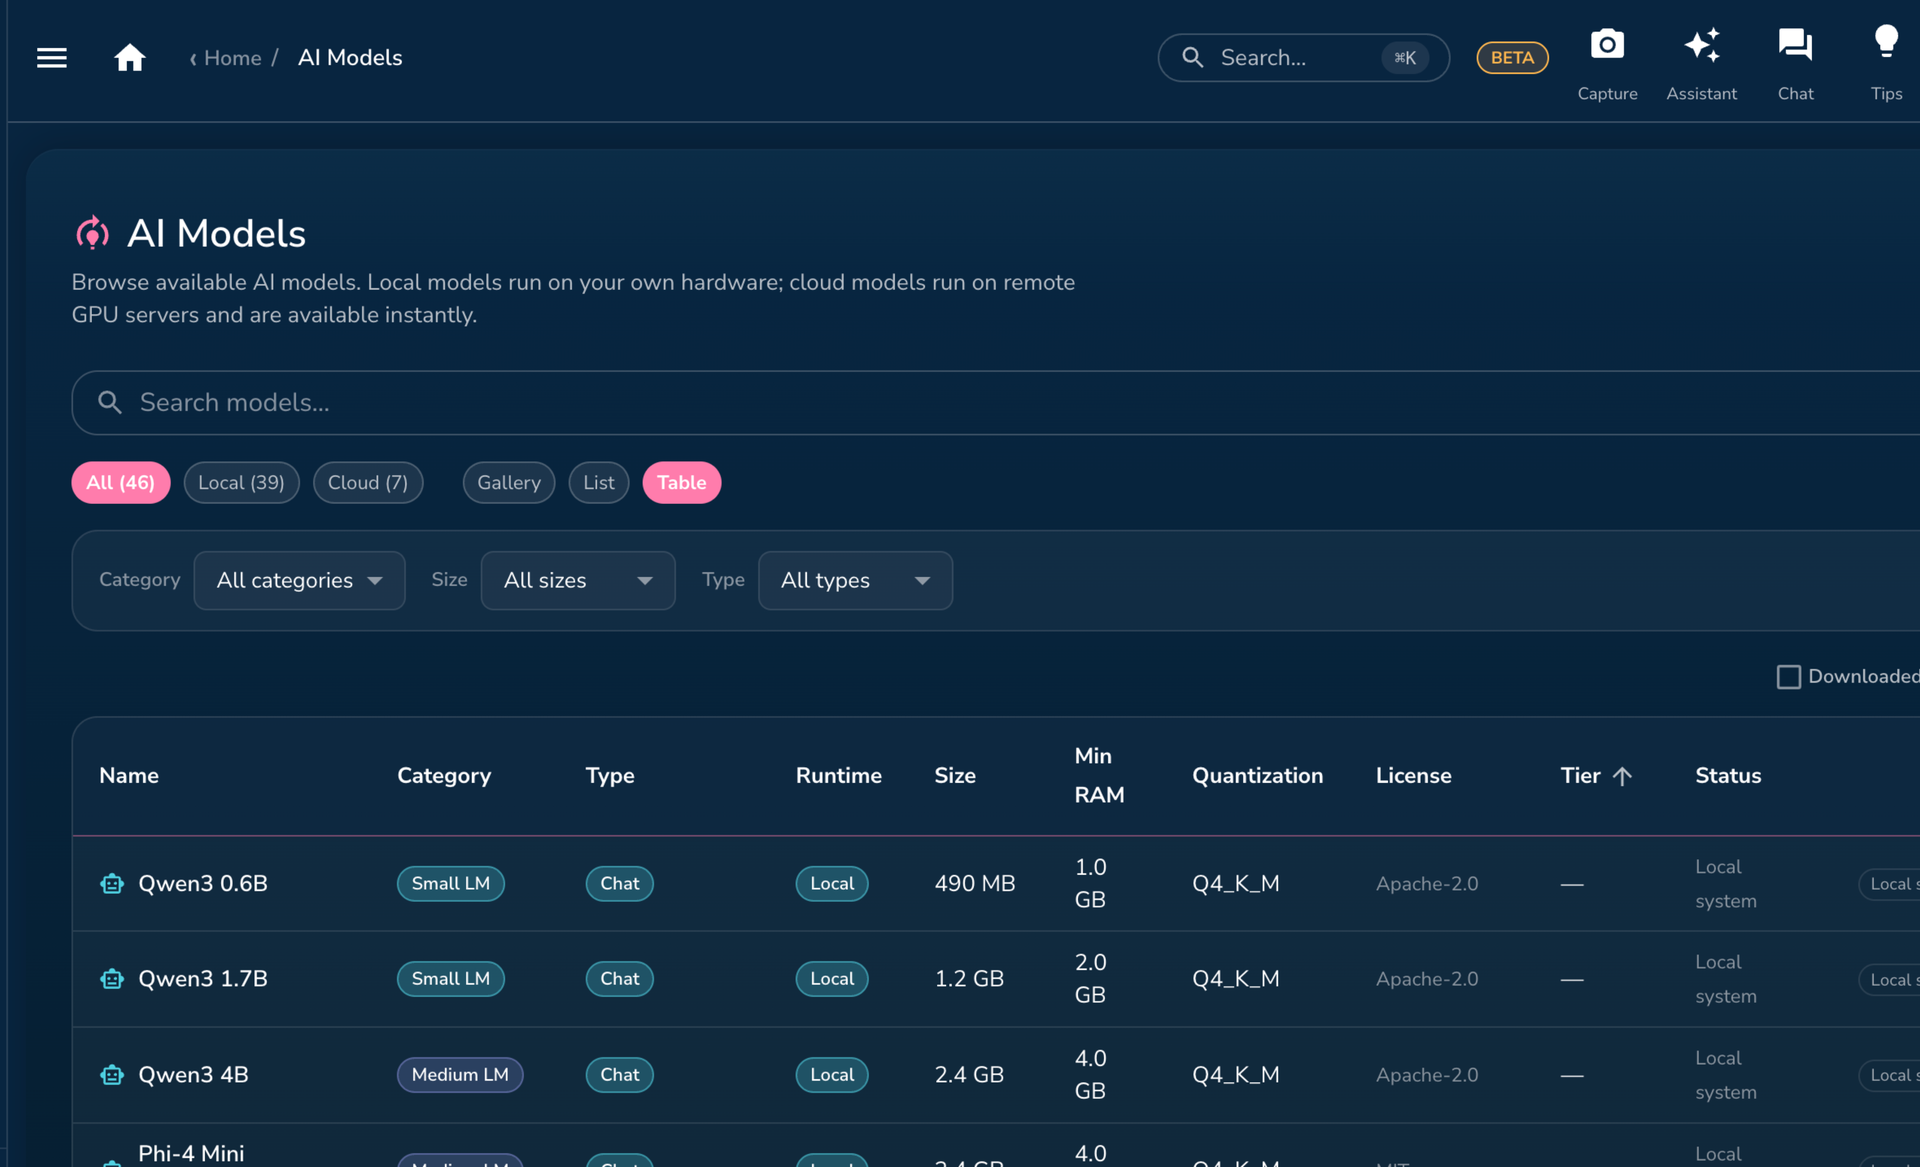
Task: Open the All categories dropdown
Action: (299, 580)
